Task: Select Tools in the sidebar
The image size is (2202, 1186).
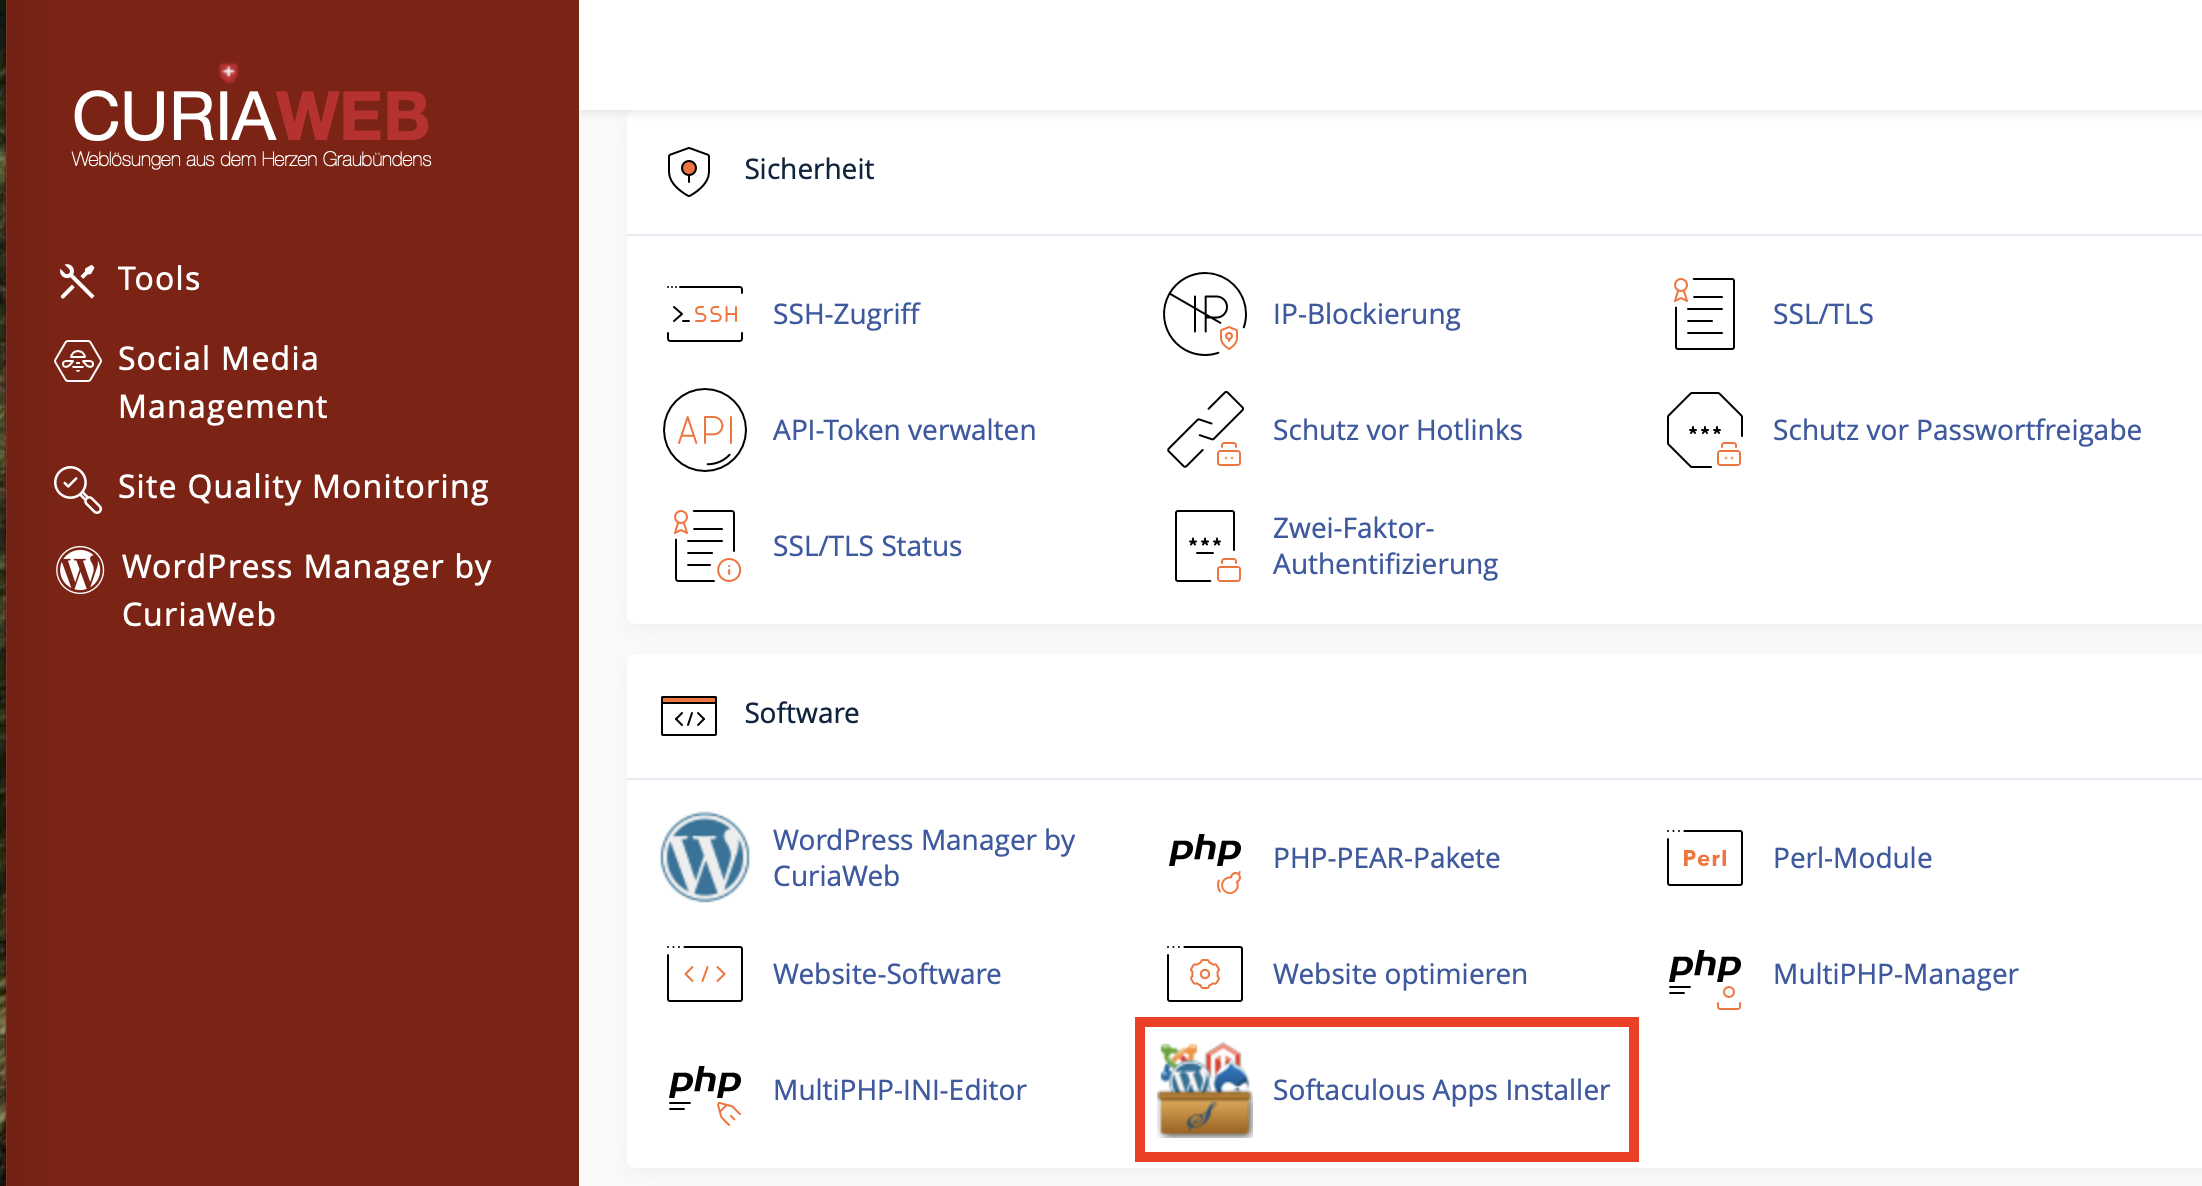Action: pyautogui.click(x=159, y=279)
